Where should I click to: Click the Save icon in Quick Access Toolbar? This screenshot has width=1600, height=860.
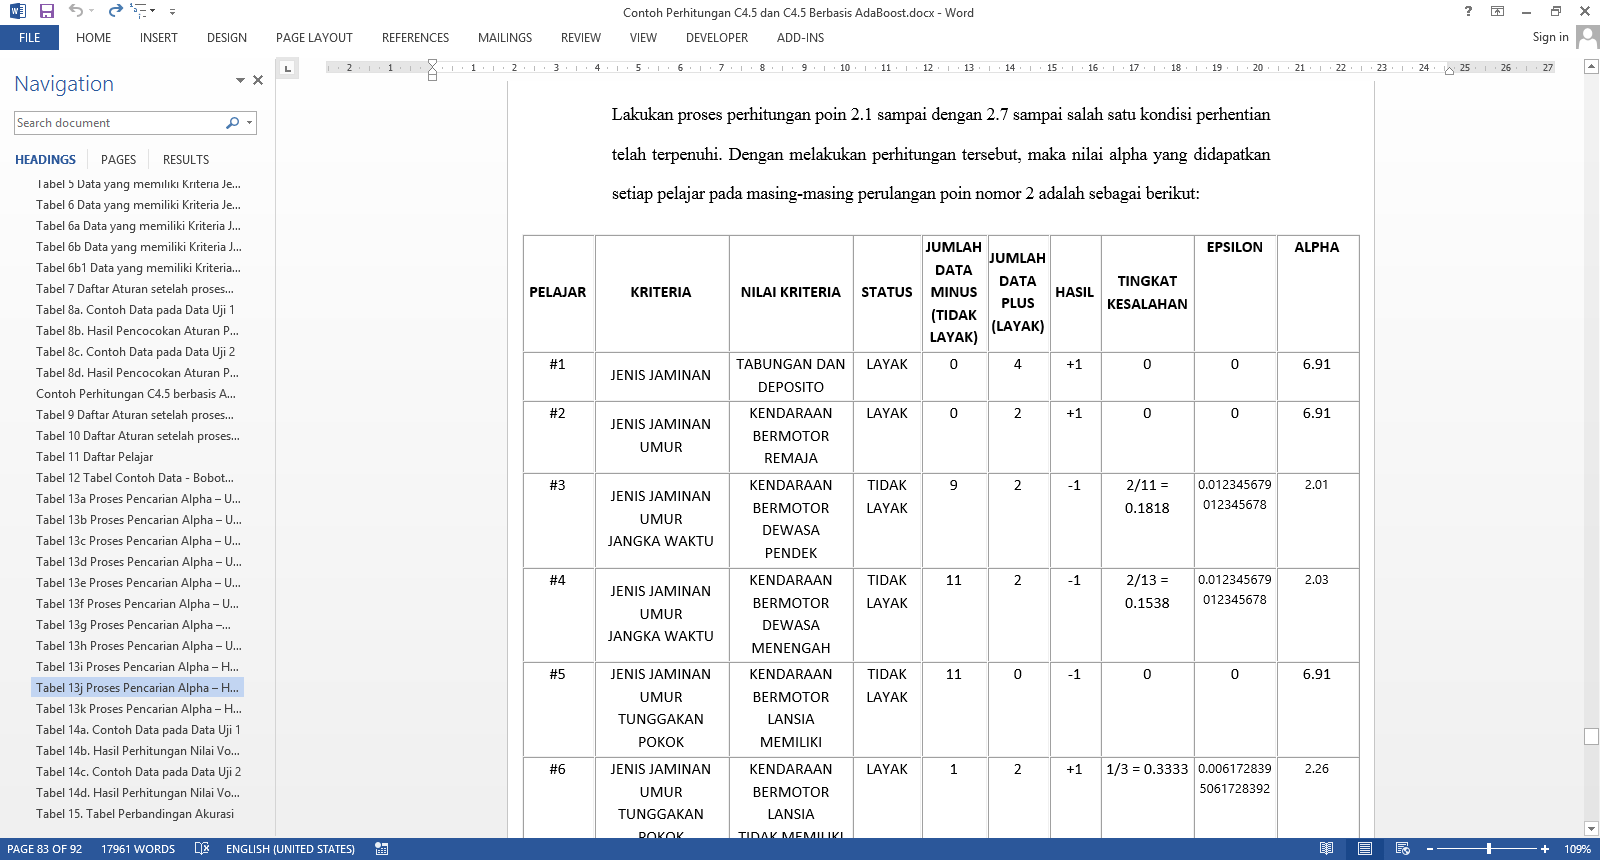click(x=46, y=11)
